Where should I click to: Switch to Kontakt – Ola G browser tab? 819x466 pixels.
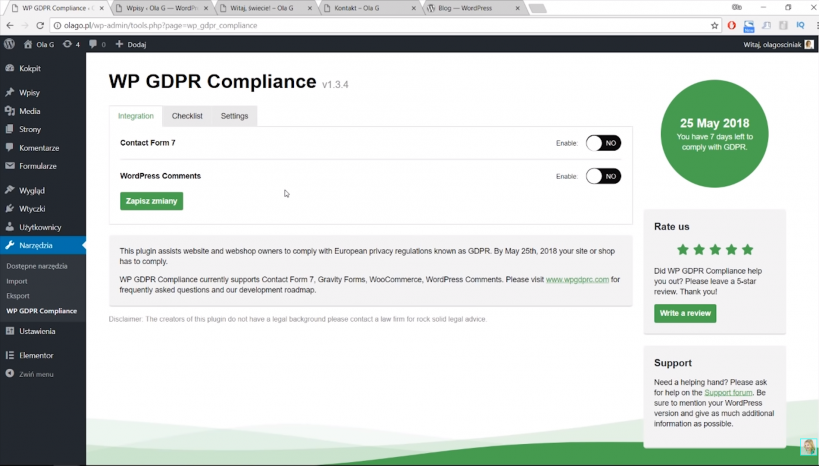(369, 8)
